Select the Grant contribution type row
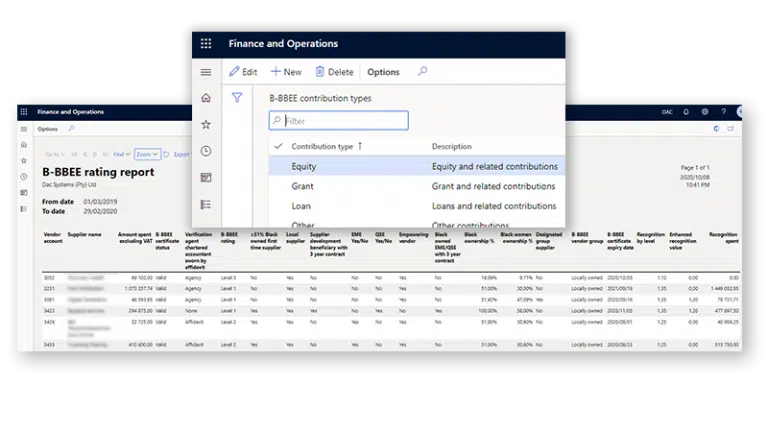The image size is (768, 433). pos(303,186)
